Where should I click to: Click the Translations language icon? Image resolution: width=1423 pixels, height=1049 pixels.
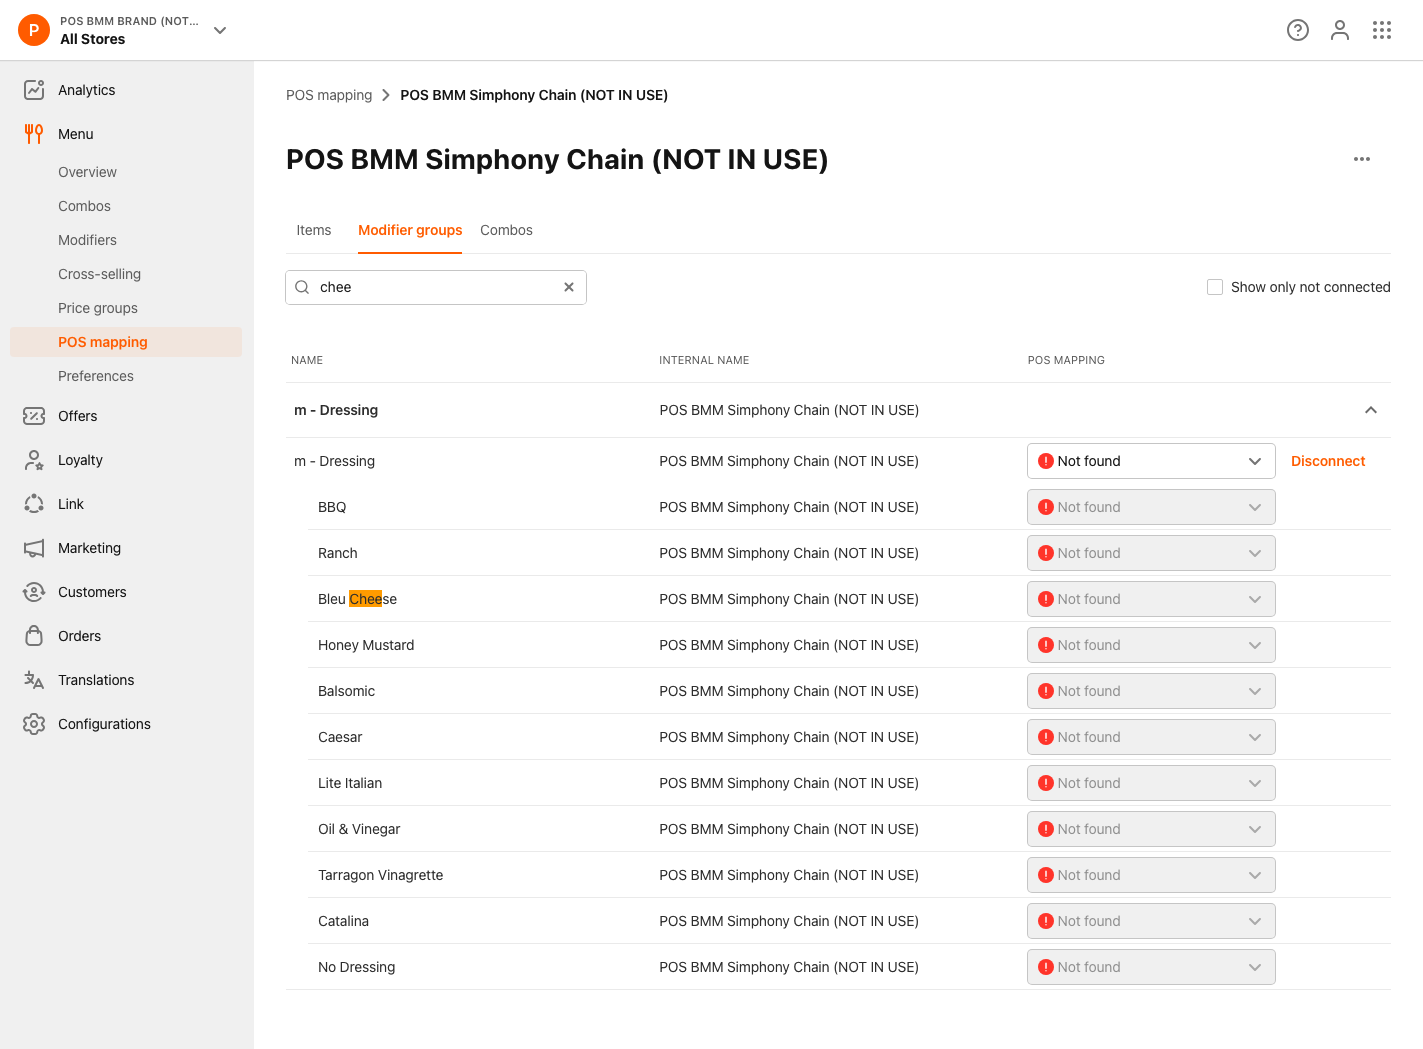click(34, 680)
